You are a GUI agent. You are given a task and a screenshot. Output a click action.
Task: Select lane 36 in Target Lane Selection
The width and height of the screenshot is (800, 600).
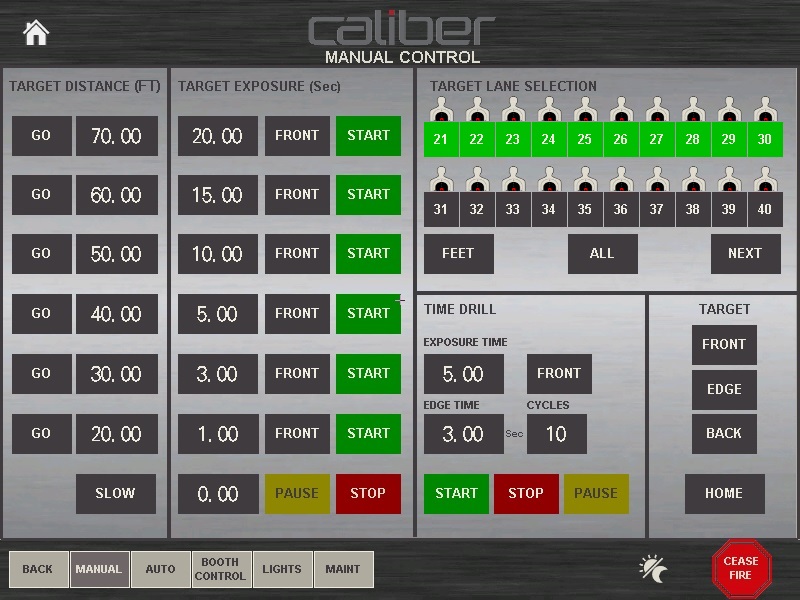coord(620,210)
